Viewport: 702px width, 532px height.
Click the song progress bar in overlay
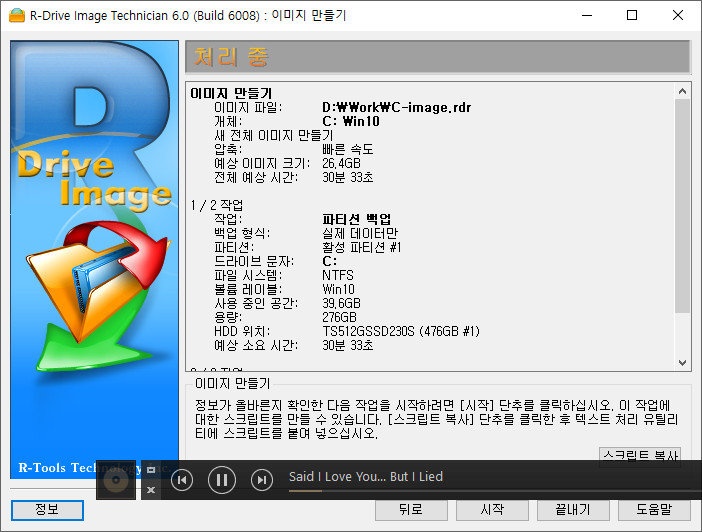[x=495, y=491]
